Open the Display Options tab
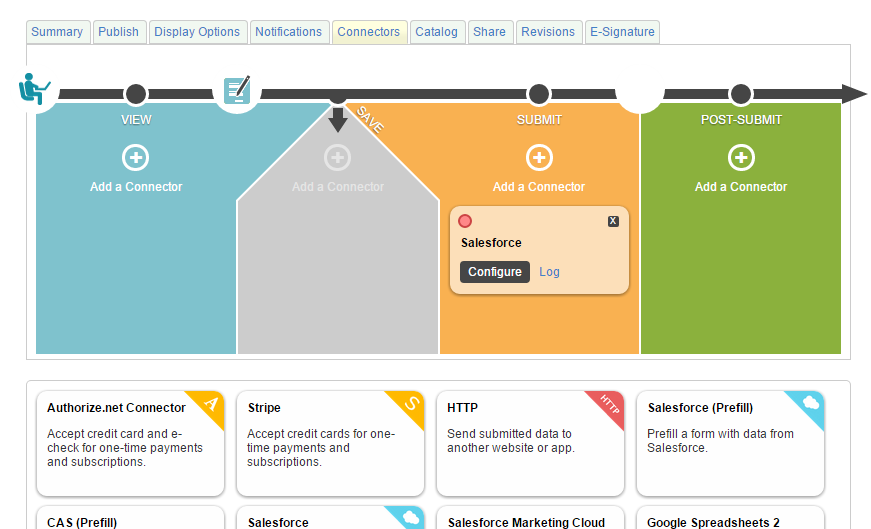871x529 pixels. click(x=197, y=32)
